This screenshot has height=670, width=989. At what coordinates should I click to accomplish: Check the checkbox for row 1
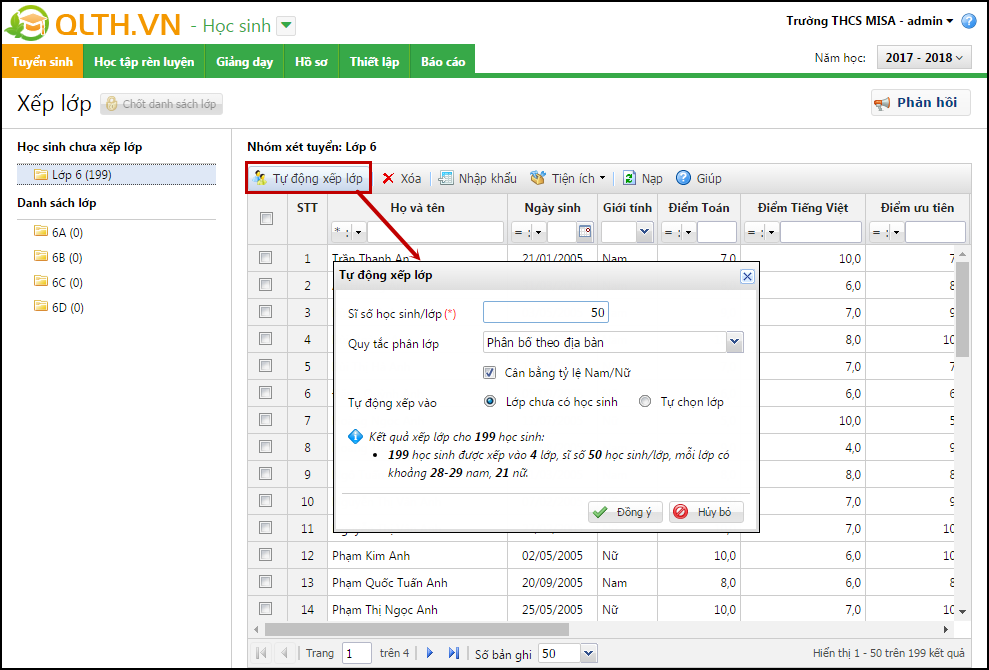[x=266, y=258]
